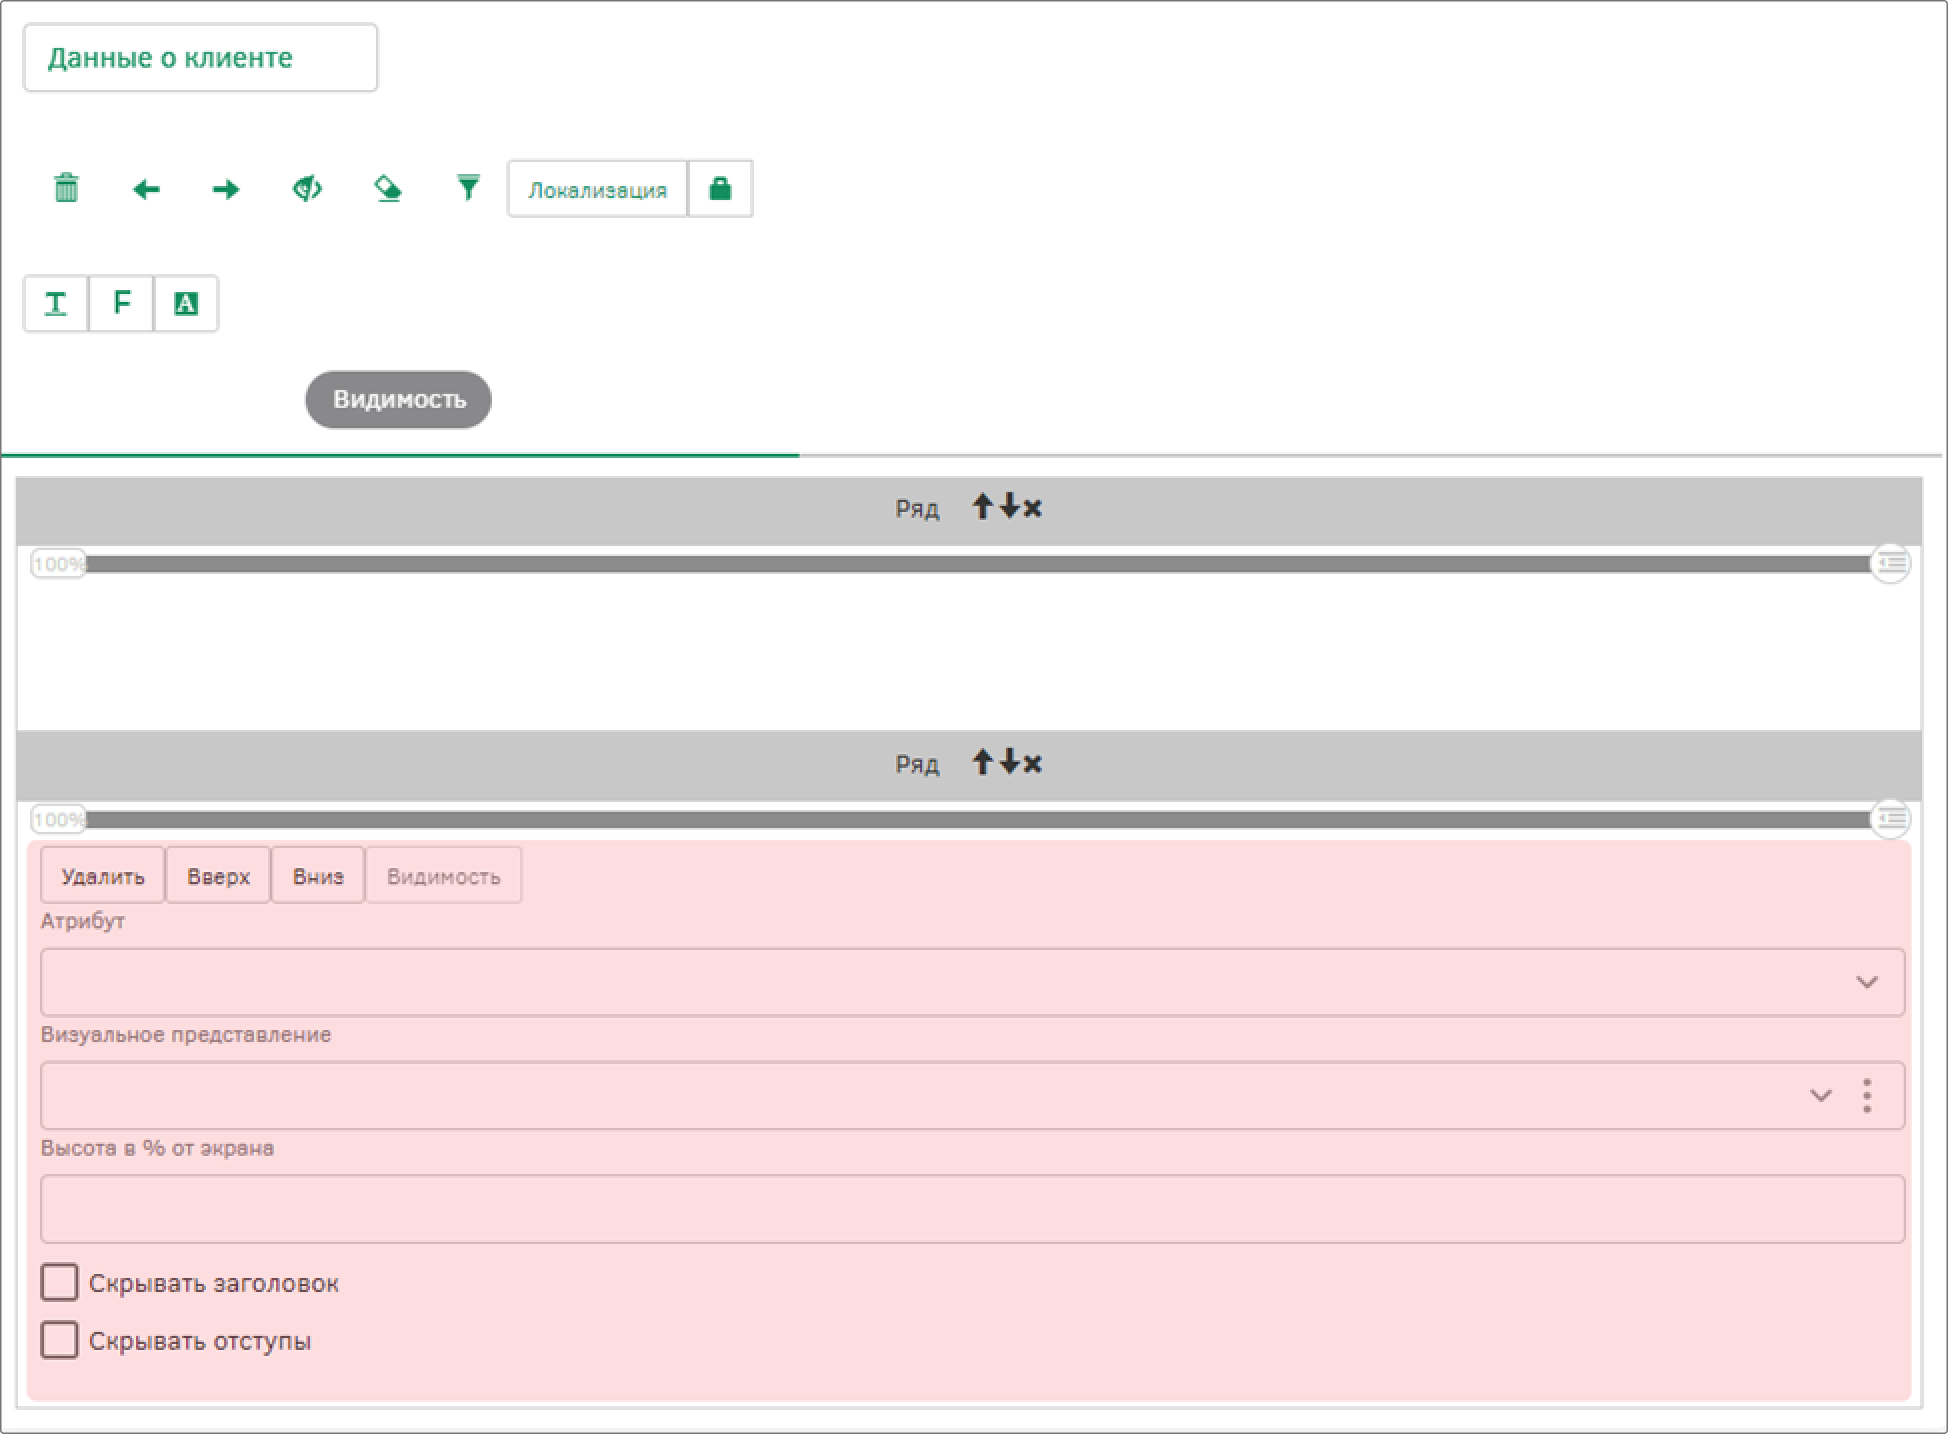This screenshot has height=1434, width=1948.
Task: Open list icon at first row's right end
Action: 1890,564
